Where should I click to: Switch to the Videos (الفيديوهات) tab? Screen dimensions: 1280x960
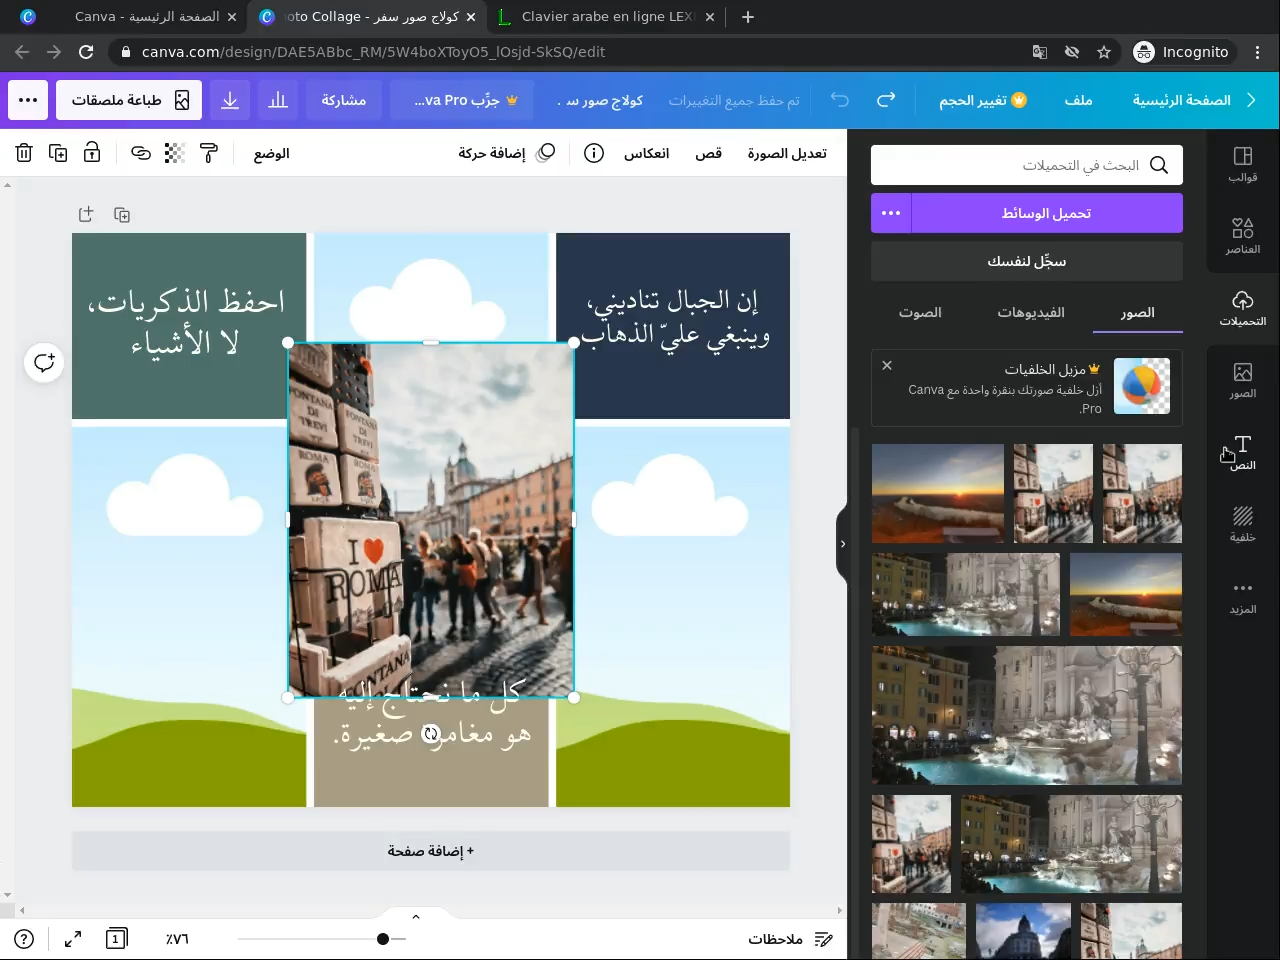[x=1030, y=313]
